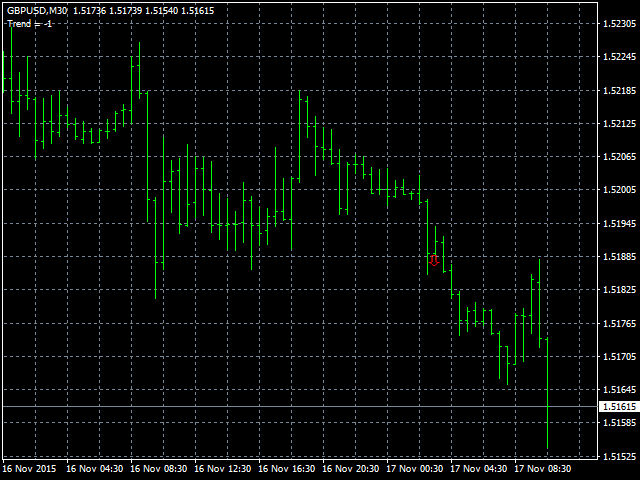
Task: Click the last long bar reaching 1.51540
Action: pos(547,393)
